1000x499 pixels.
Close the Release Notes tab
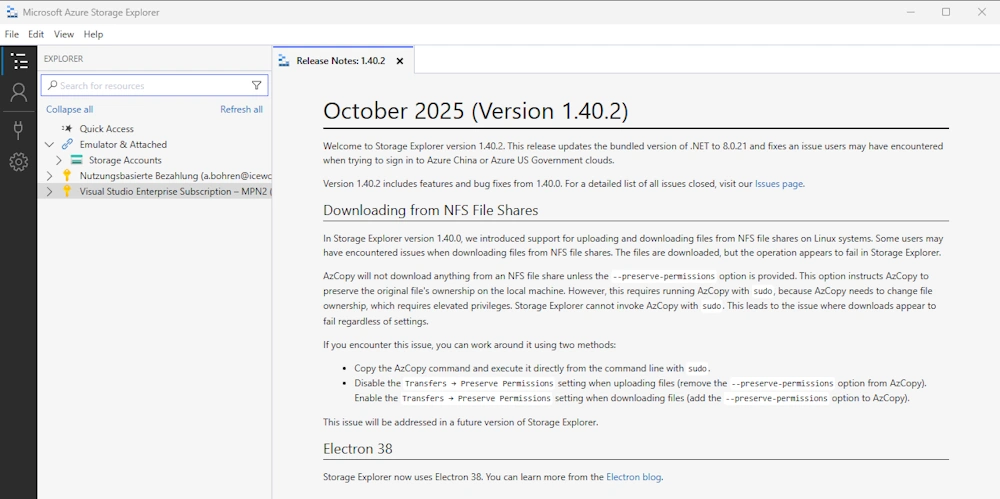pyautogui.click(x=400, y=61)
